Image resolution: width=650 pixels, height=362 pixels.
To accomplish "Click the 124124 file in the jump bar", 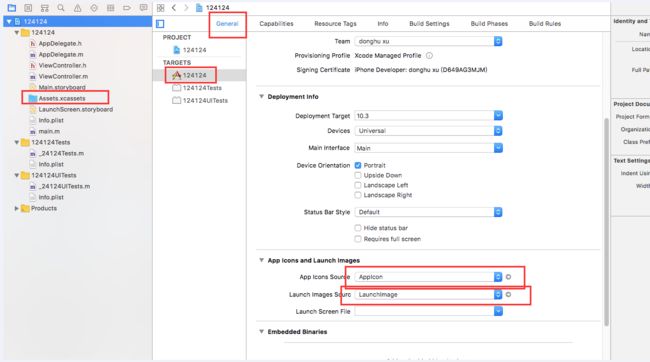I will [213, 8].
